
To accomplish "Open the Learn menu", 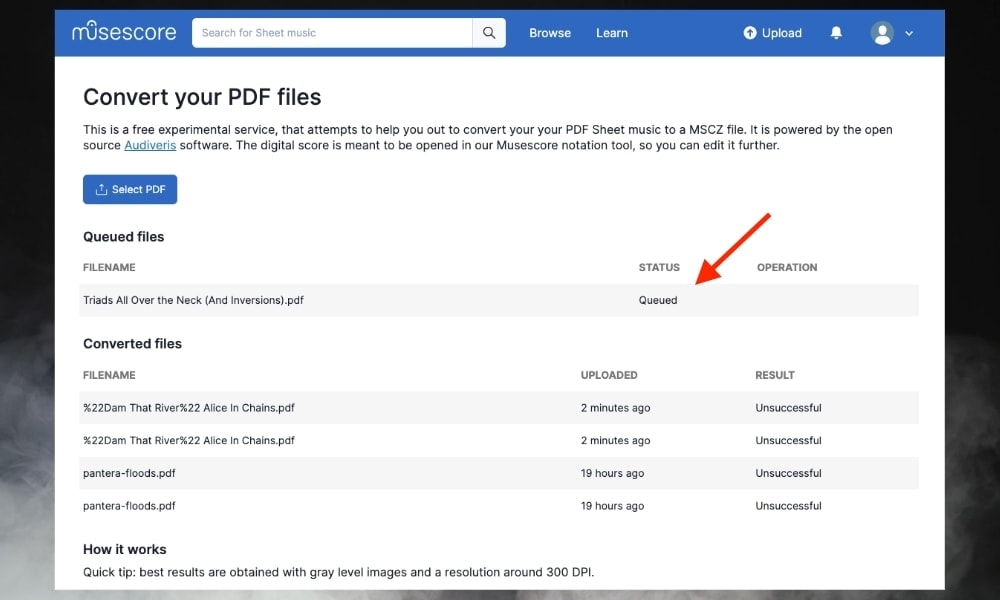I will [x=612, y=33].
